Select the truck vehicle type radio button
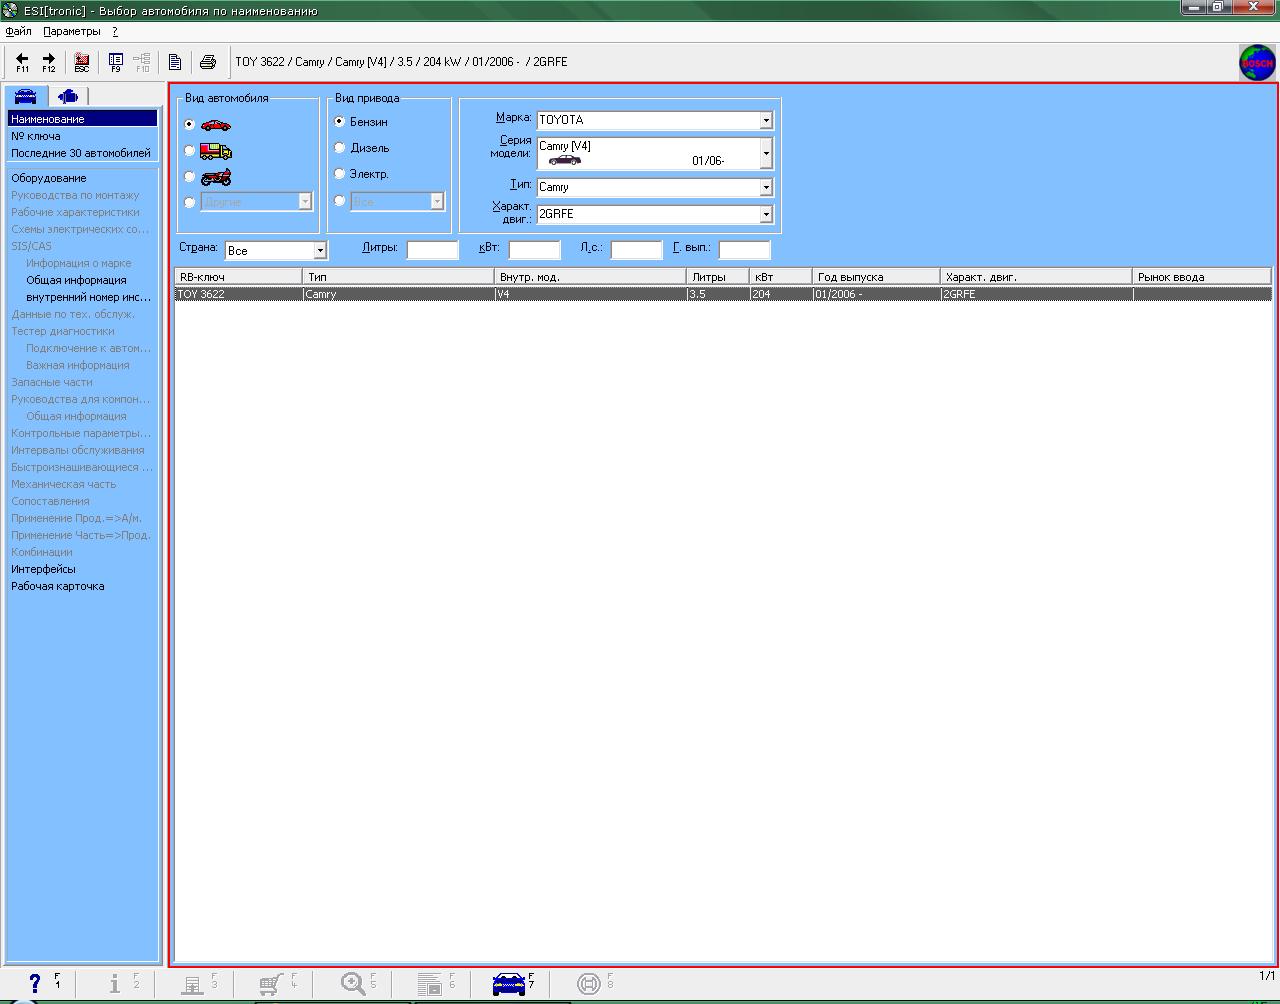 click(x=190, y=151)
